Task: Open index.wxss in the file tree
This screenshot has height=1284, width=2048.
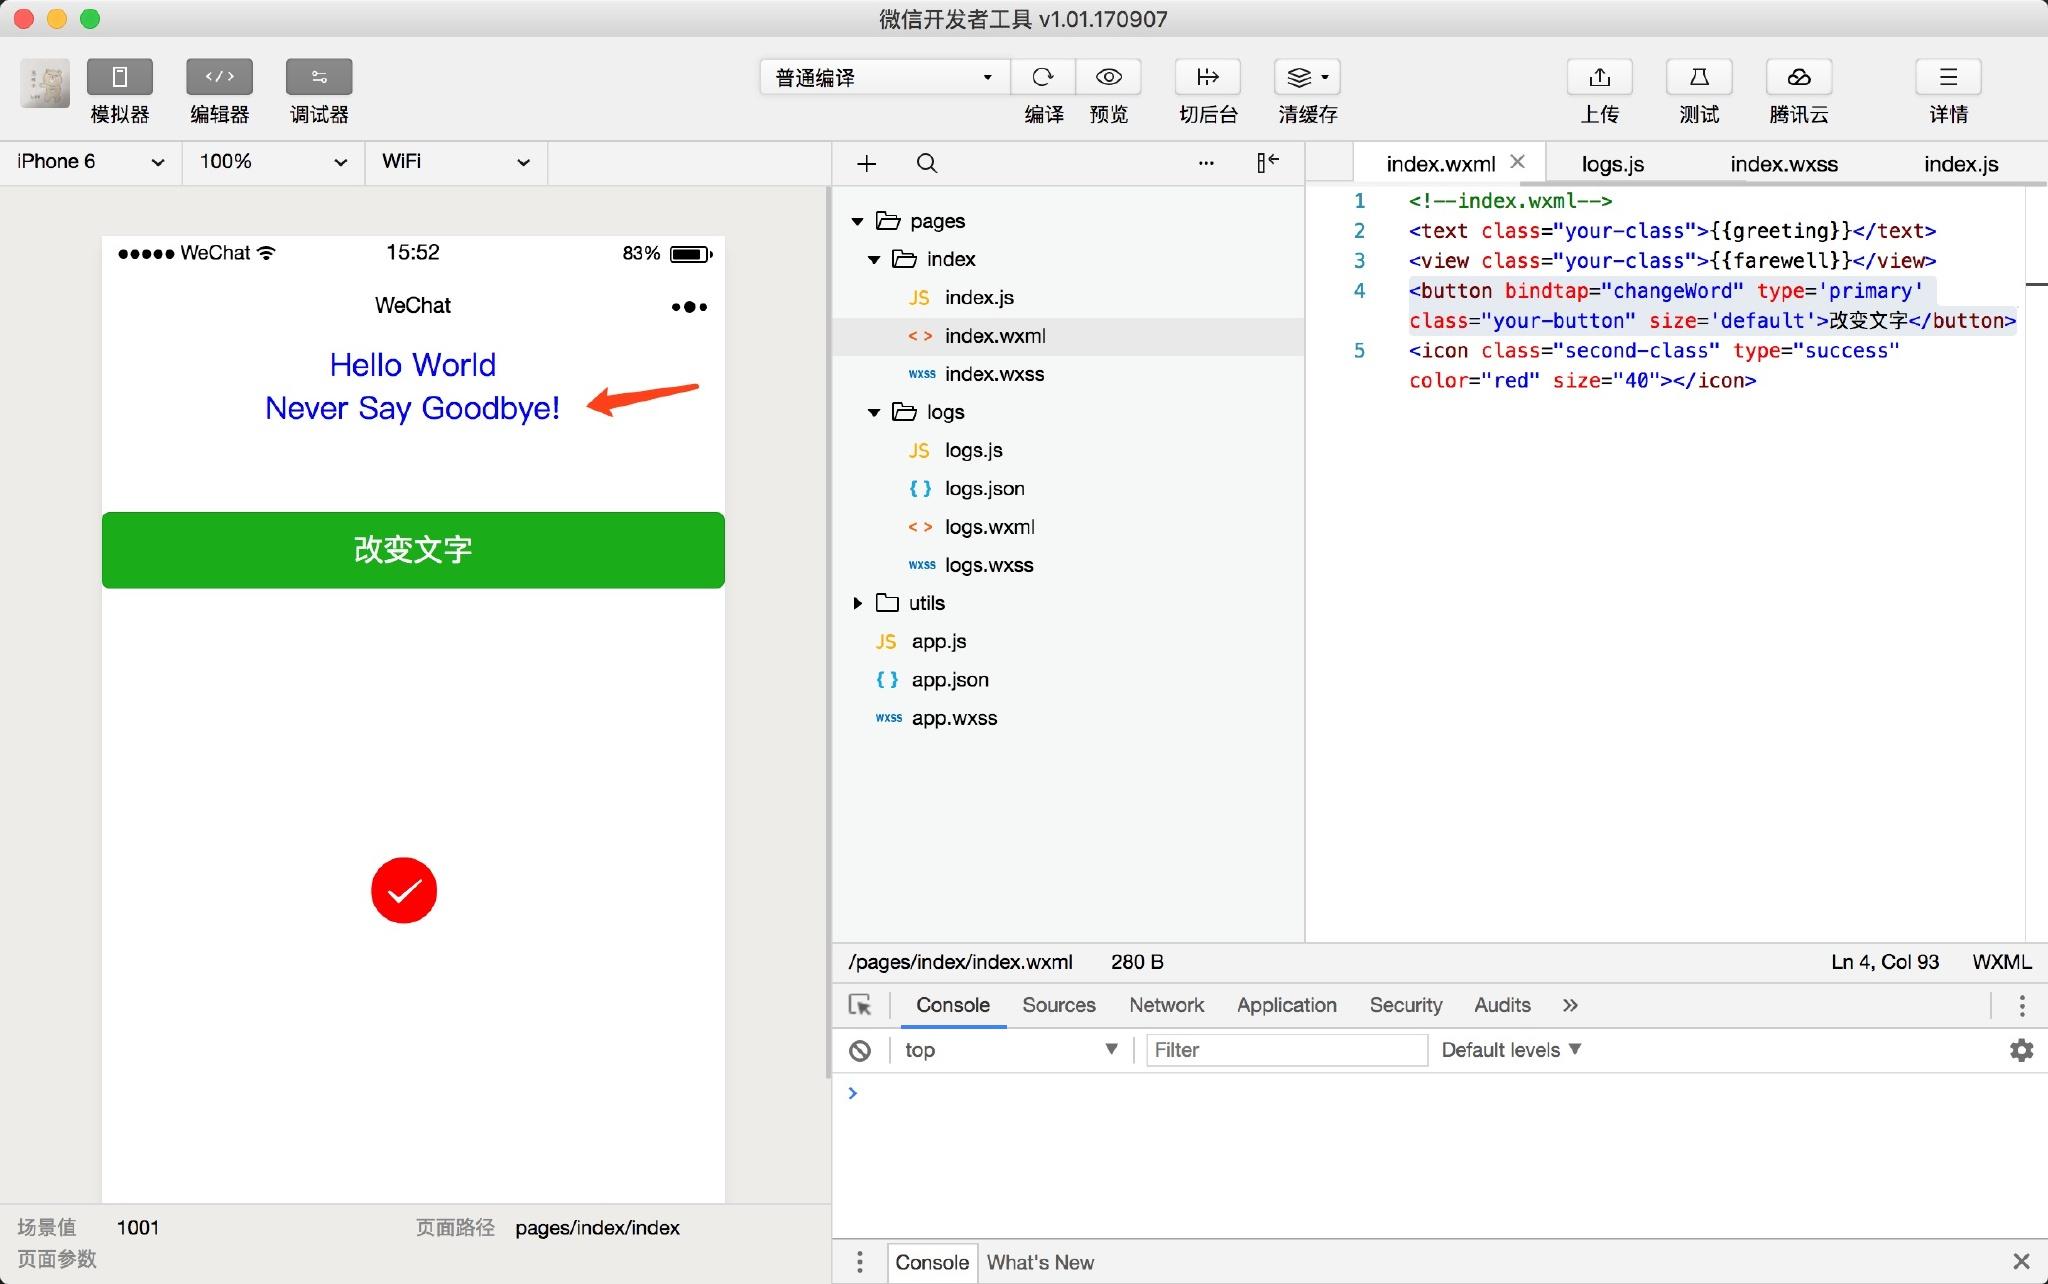Action: pos(1068,374)
